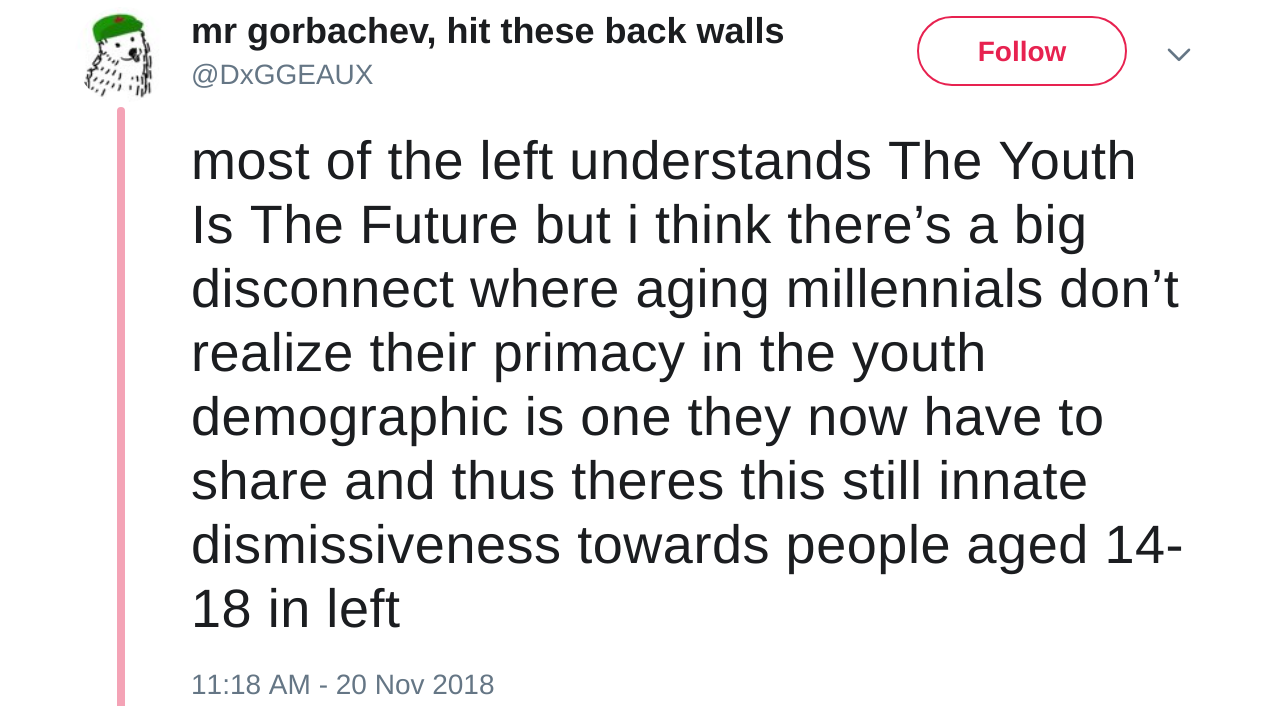Click the tweet's last line '18 in left'
The height and width of the screenshot is (706, 1268).
pos(295,610)
